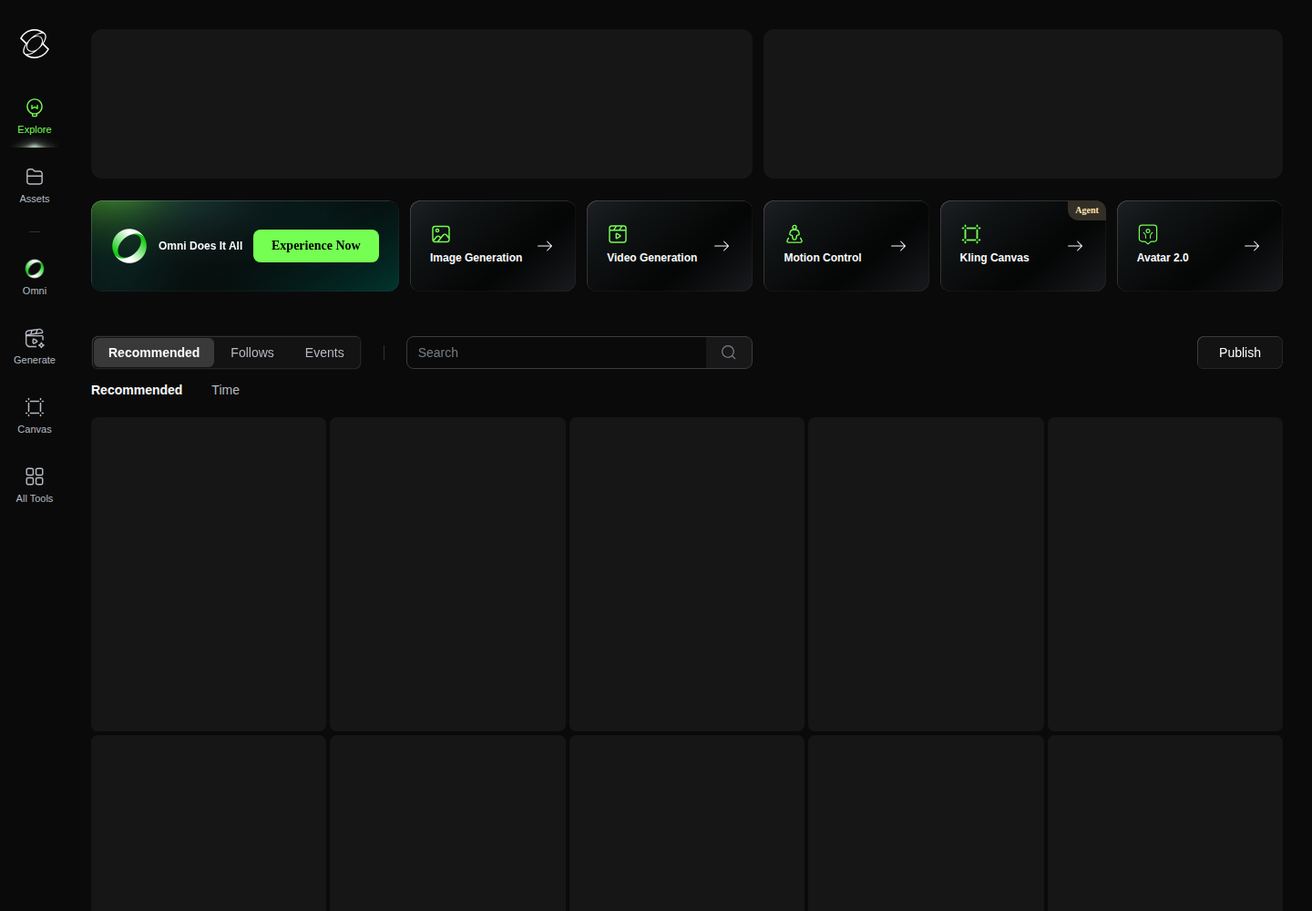Open the Omni sidebar icon
The height and width of the screenshot is (911, 1312).
click(34, 269)
